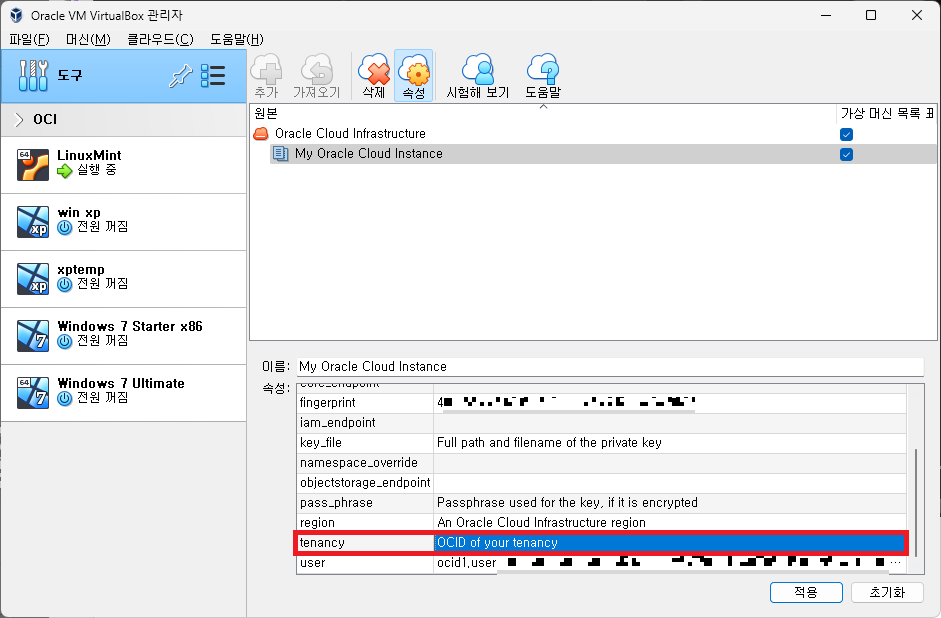Select the xptemp machine icon

coord(33,279)
